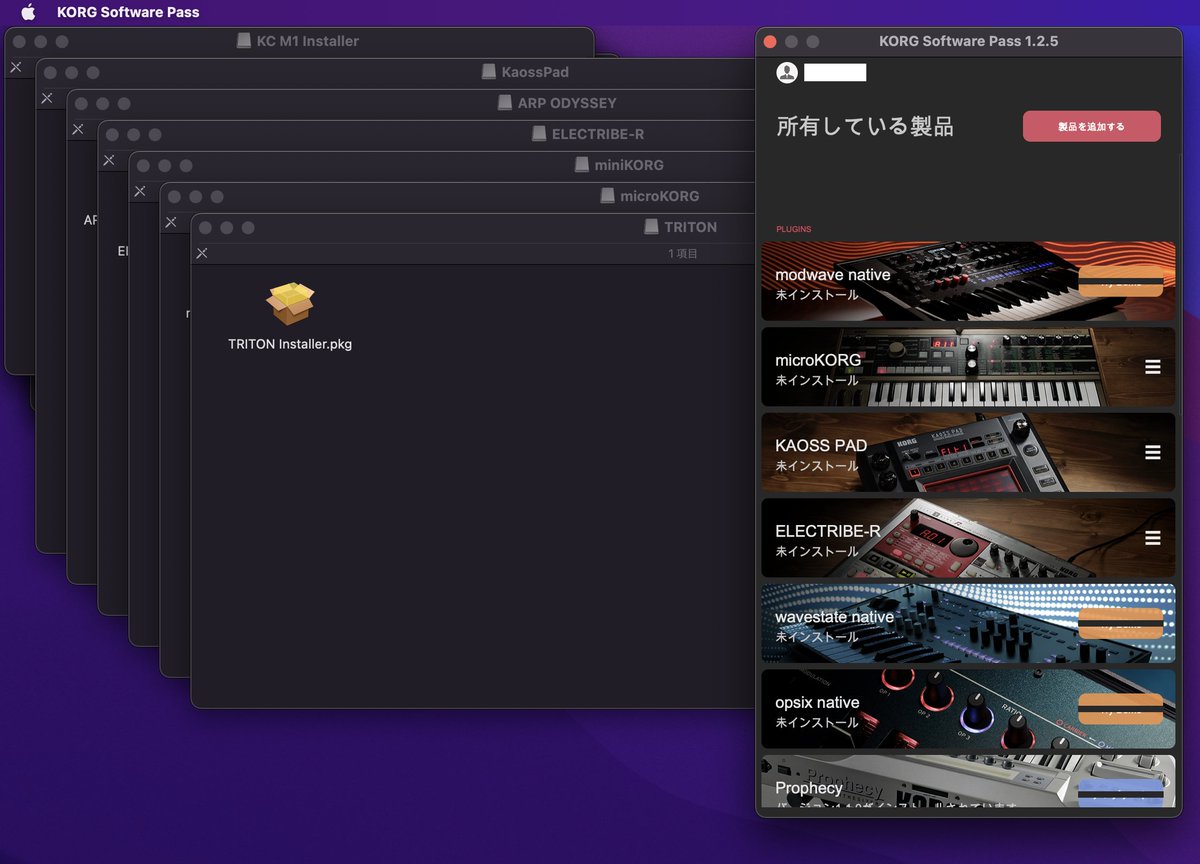Click 未インストール status under opsix native
1200x864 pixels.
tap(817, 723)
